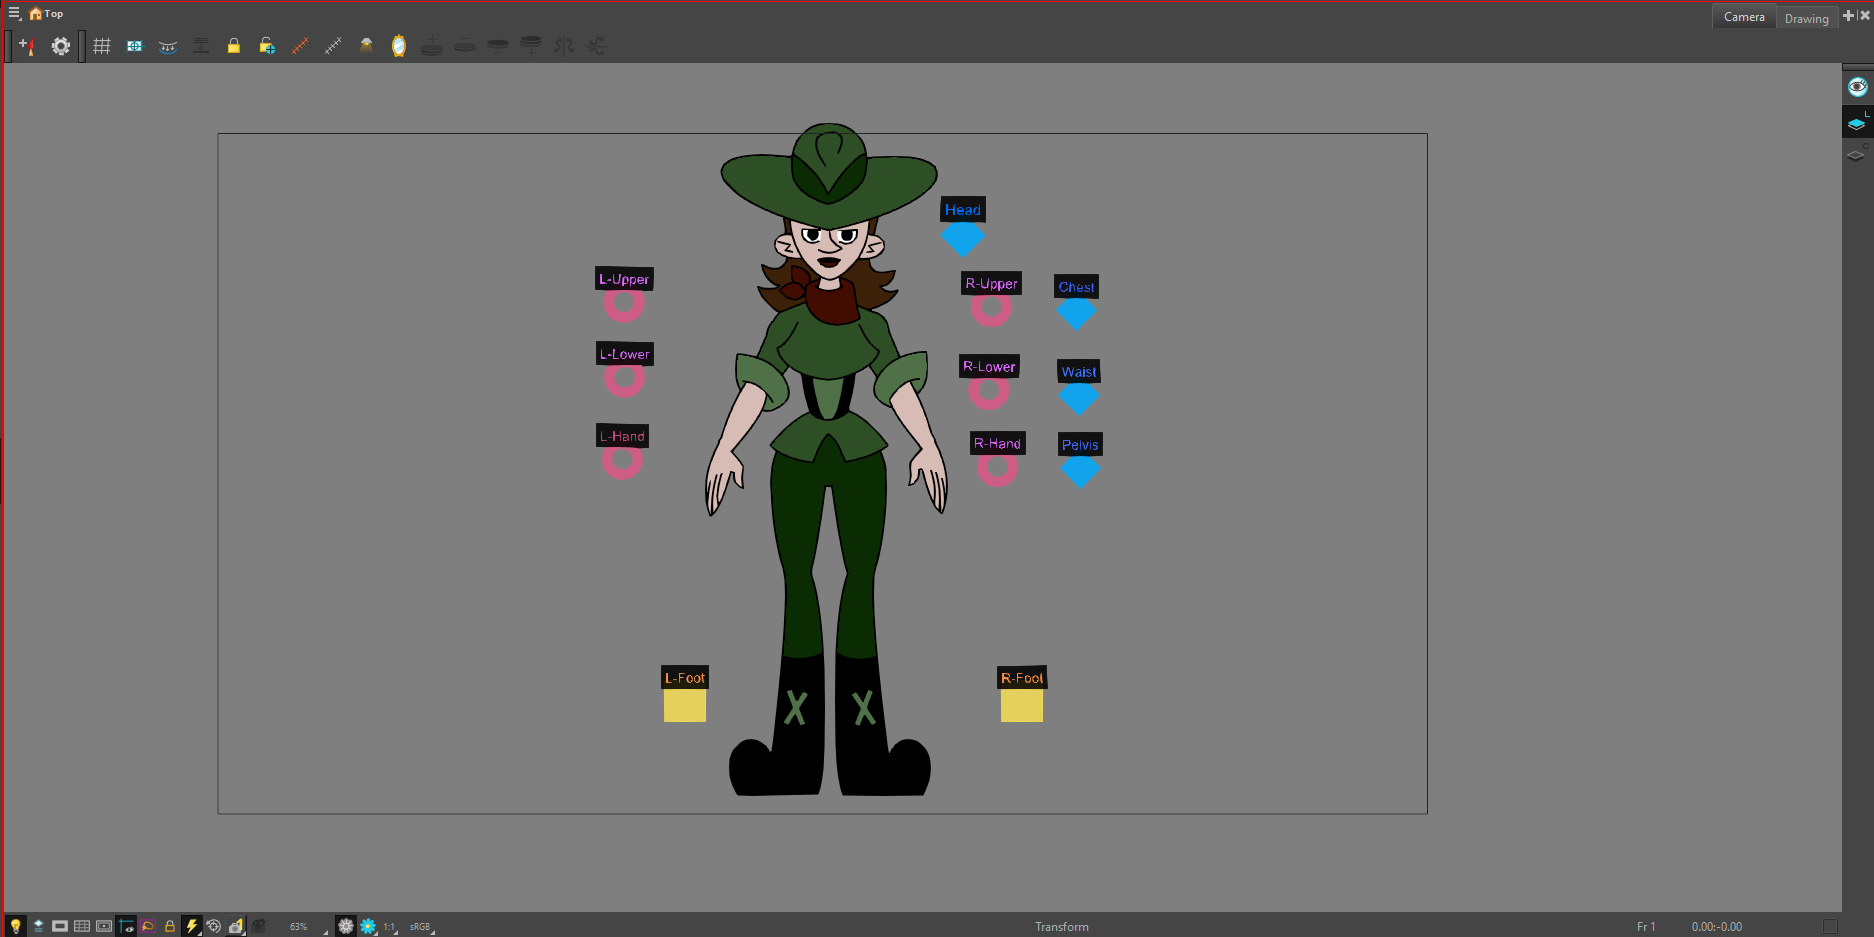The height and width of the screenshot is (937, 1874).
Task: Select the C layer mode icon
Action: [1857, 153]
